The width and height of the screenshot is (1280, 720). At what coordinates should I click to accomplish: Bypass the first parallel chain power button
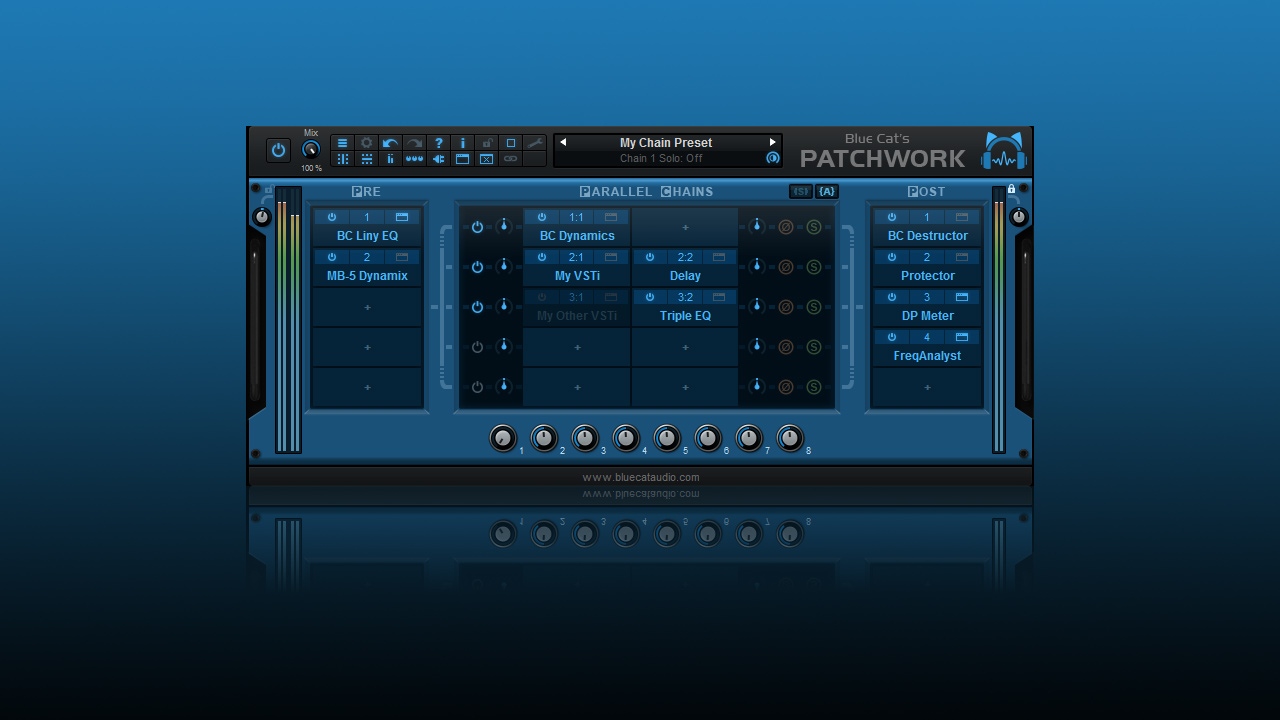(477, 227)
